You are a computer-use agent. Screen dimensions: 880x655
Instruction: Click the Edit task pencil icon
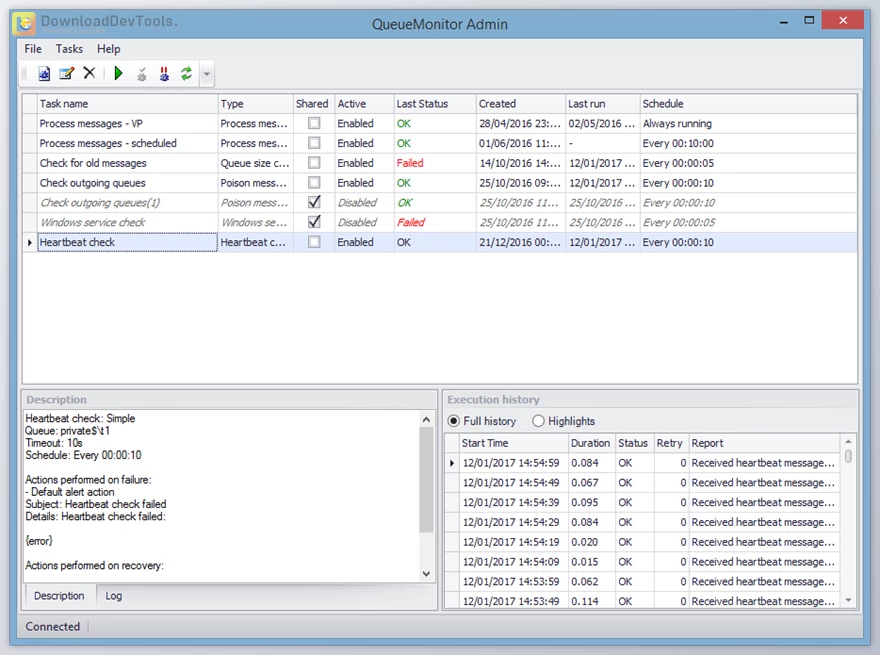click(66, 74)
